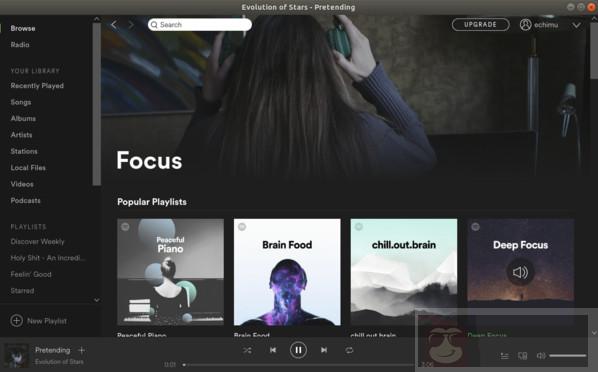Screen dimensions: 598x372
Task: Open the Holy Shit playlist
Action: tap(48, 258)
